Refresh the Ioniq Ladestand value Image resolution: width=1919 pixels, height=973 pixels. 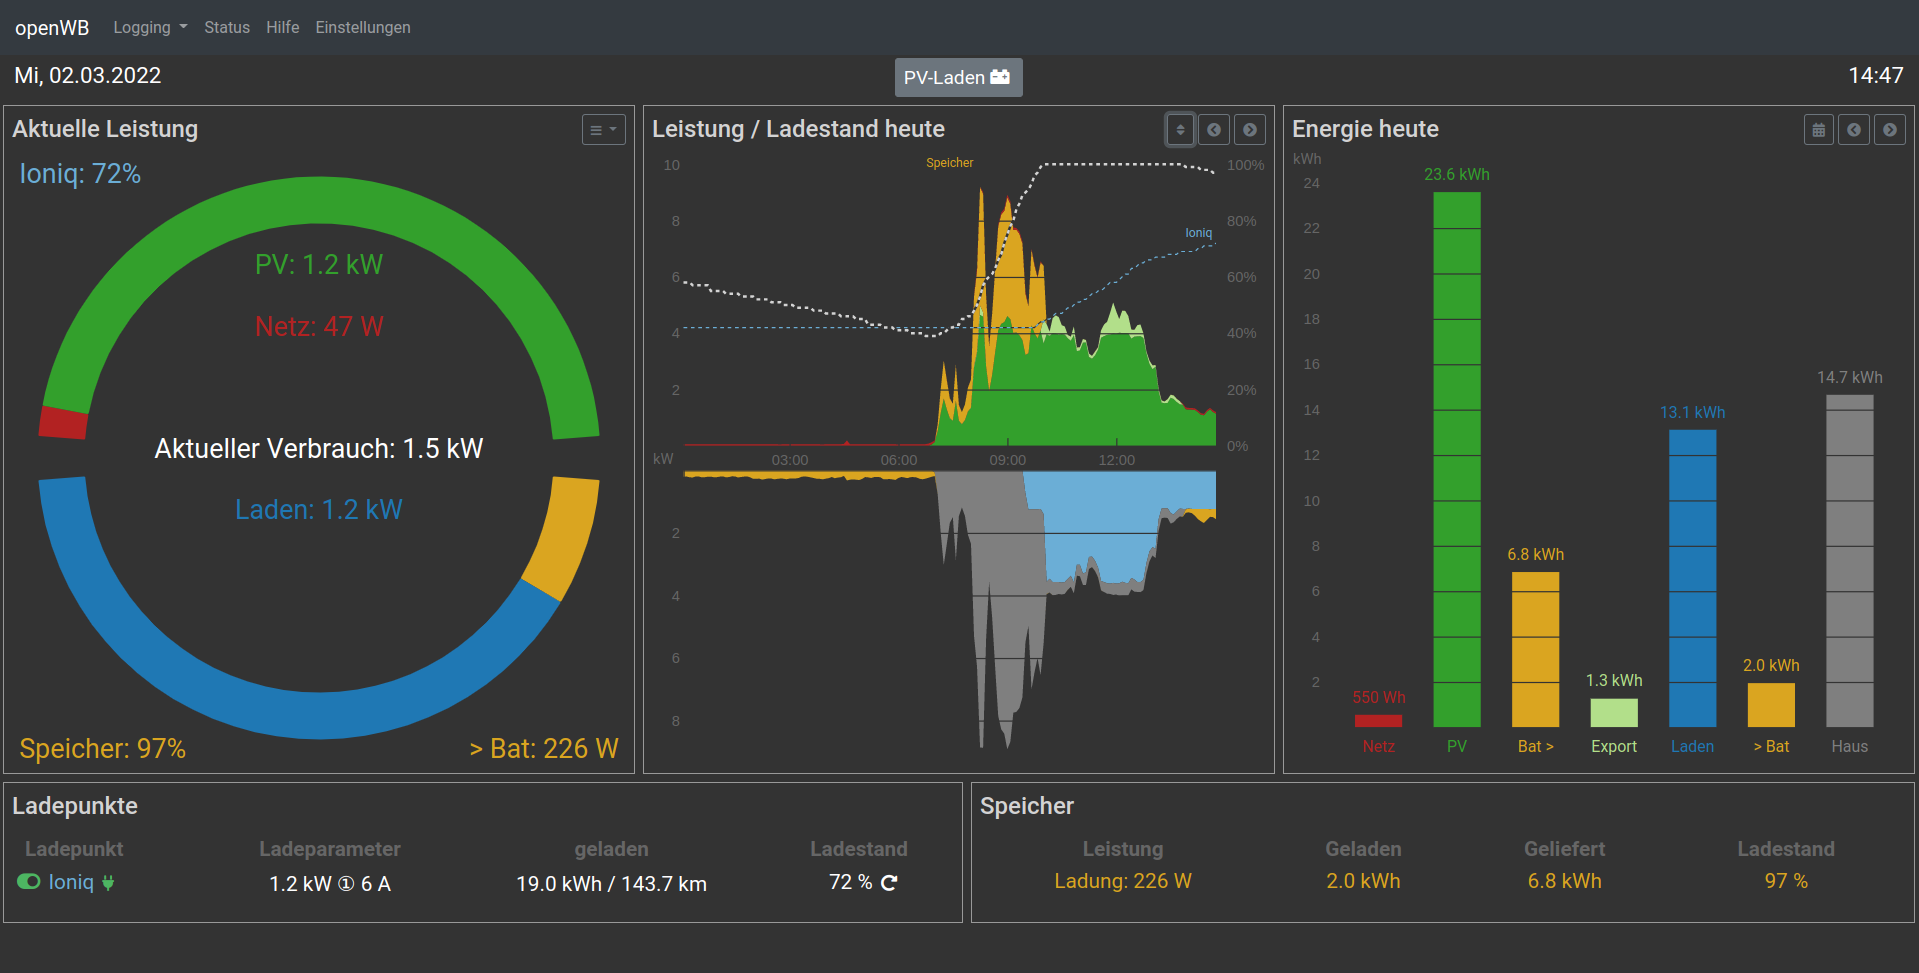pos(889,882)
